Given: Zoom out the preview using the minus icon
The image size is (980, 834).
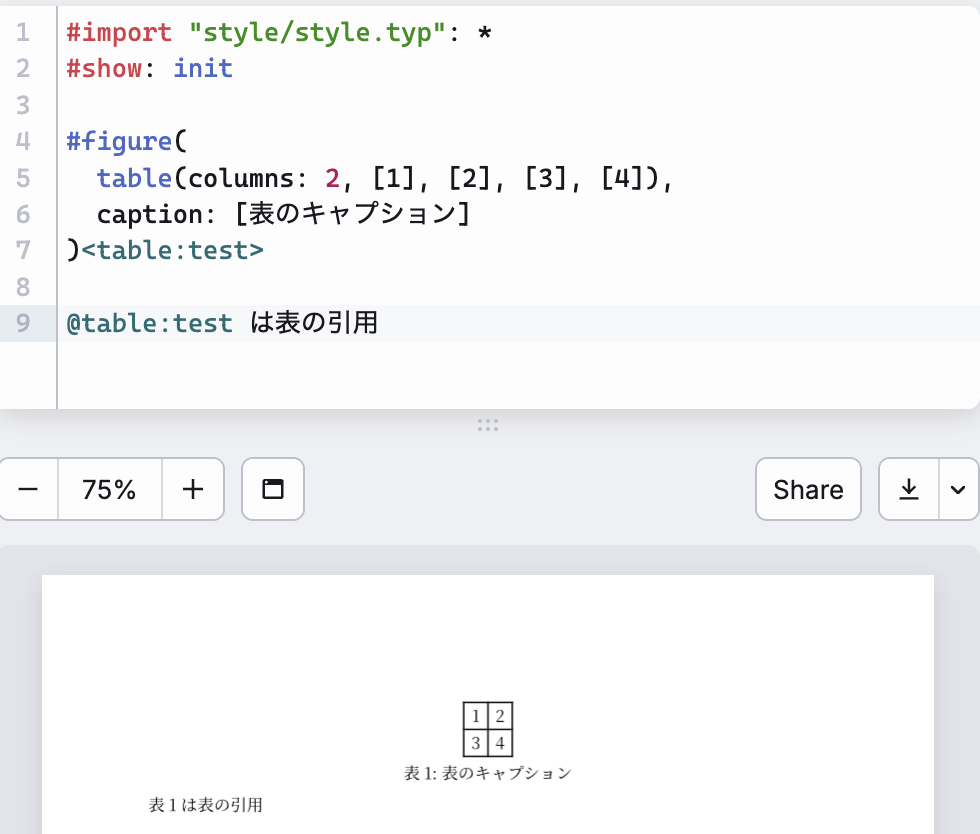Looking at the screenshot, I should click(x=27, y=489).
